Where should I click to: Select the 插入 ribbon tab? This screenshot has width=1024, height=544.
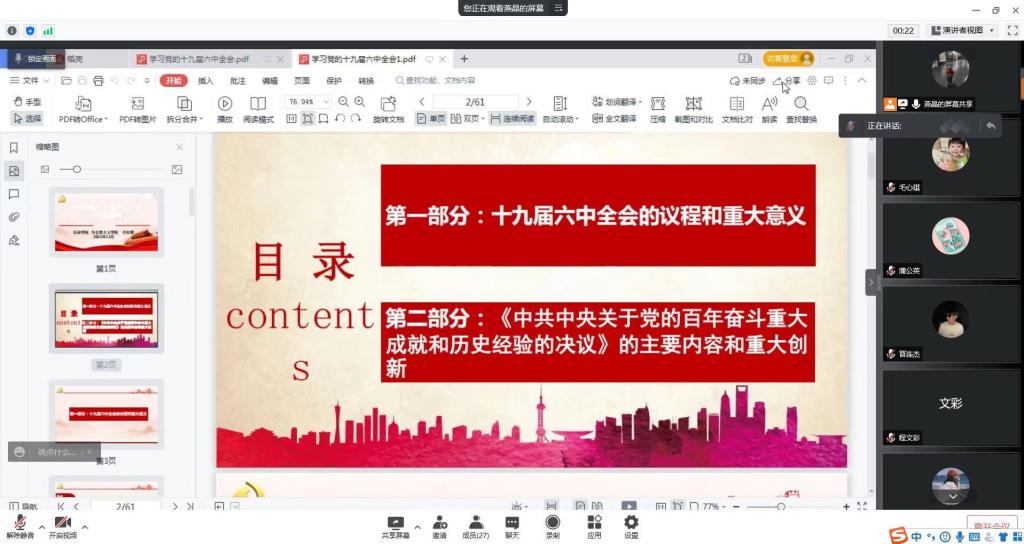tap(206, 80)
